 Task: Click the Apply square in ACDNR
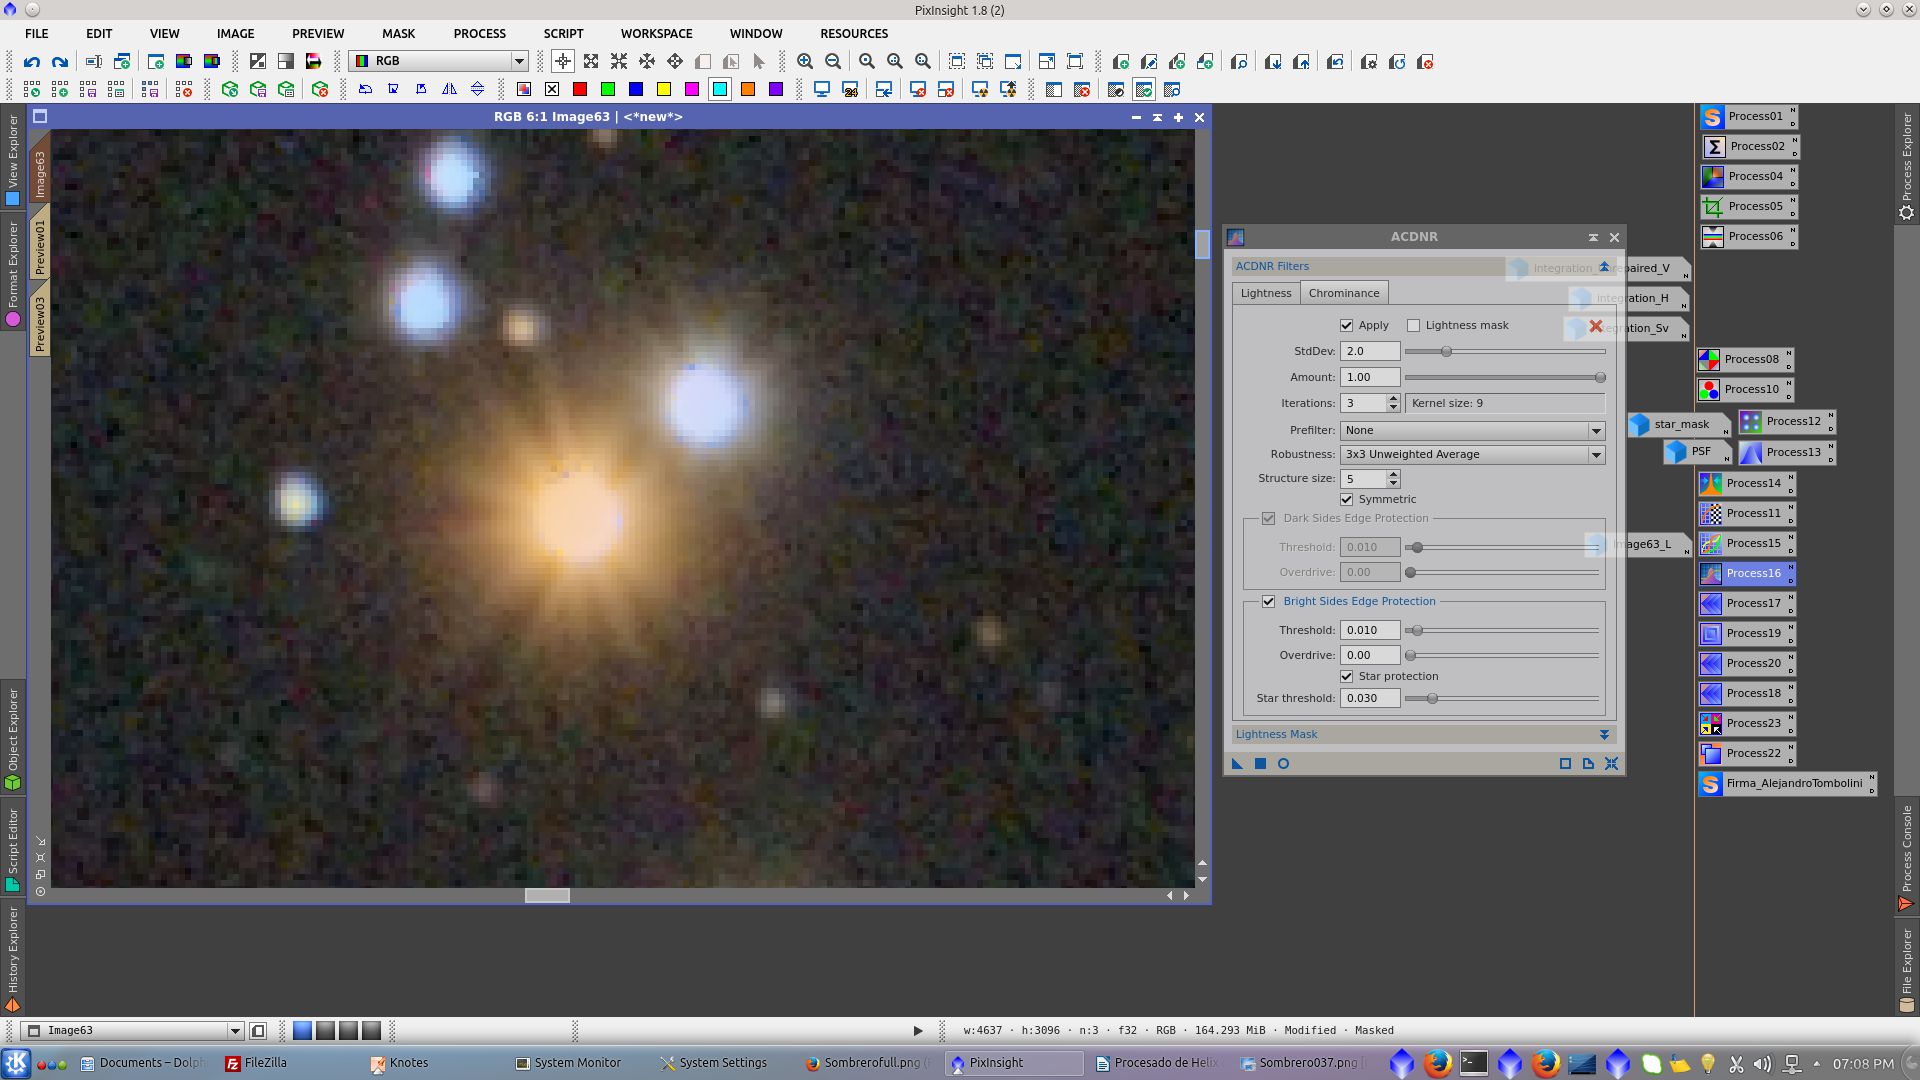pos(1260,764)
